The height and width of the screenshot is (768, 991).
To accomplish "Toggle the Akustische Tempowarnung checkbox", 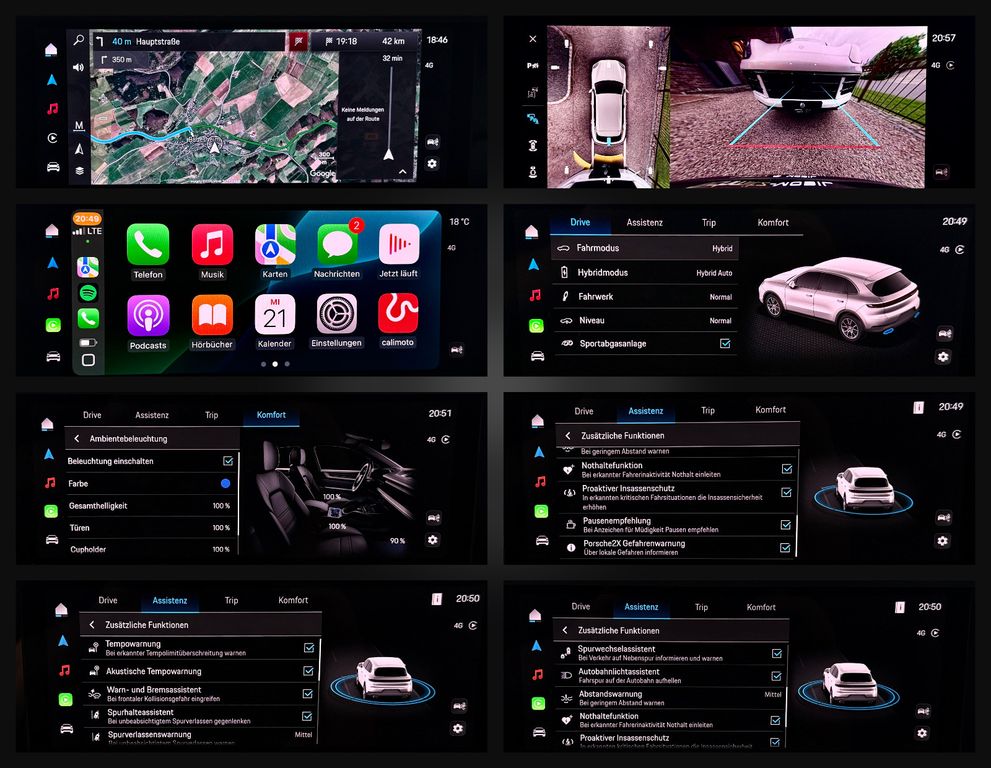I will (x=308, y=671).
